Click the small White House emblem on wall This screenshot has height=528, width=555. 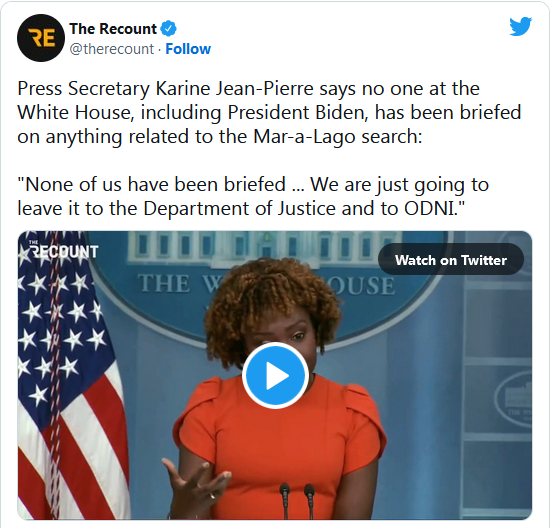[513, 399]
